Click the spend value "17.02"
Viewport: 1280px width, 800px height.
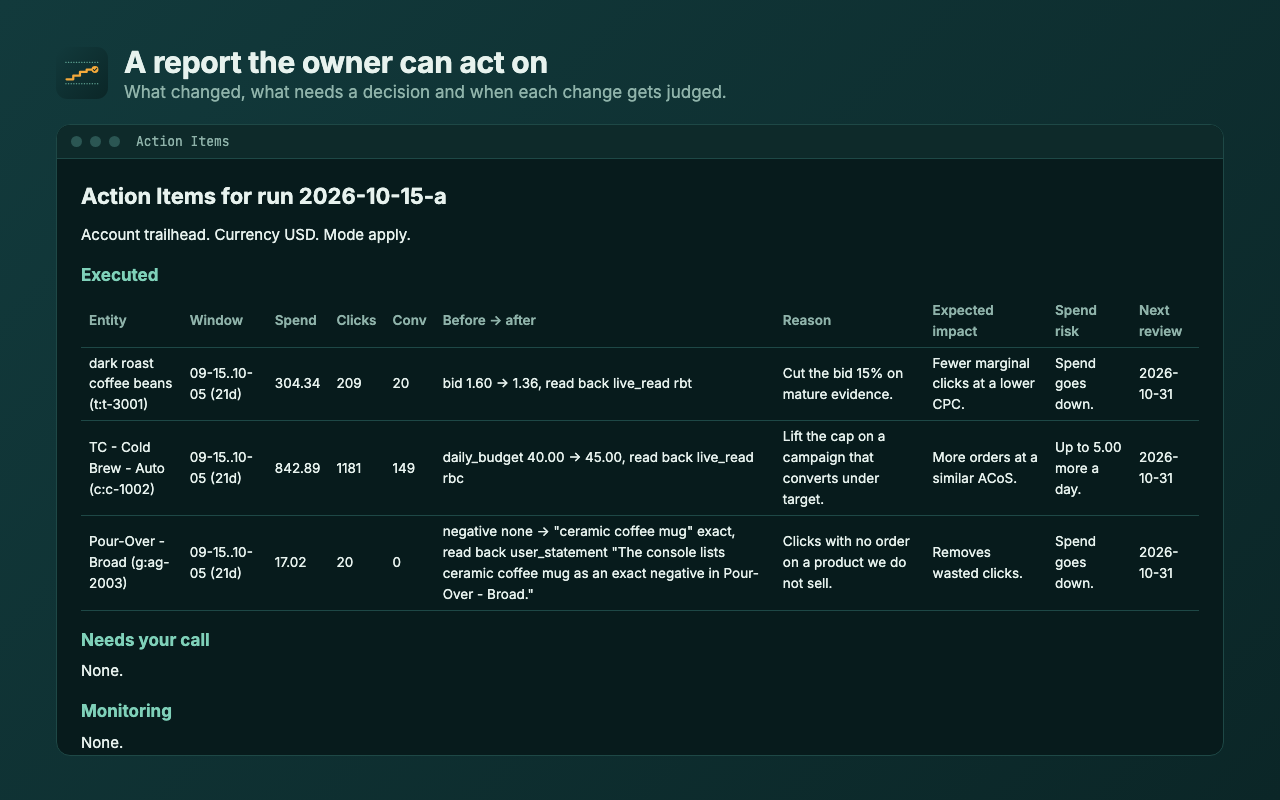pos(291,562)
